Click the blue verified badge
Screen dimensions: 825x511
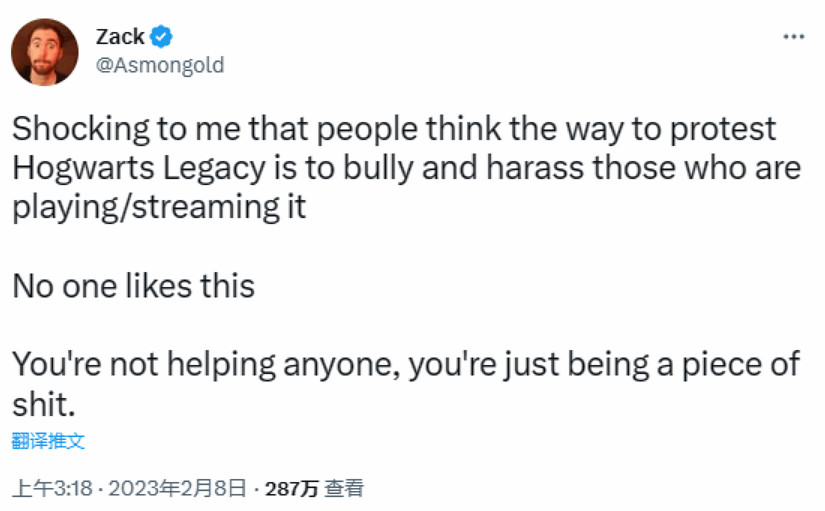tap(162, 37)
